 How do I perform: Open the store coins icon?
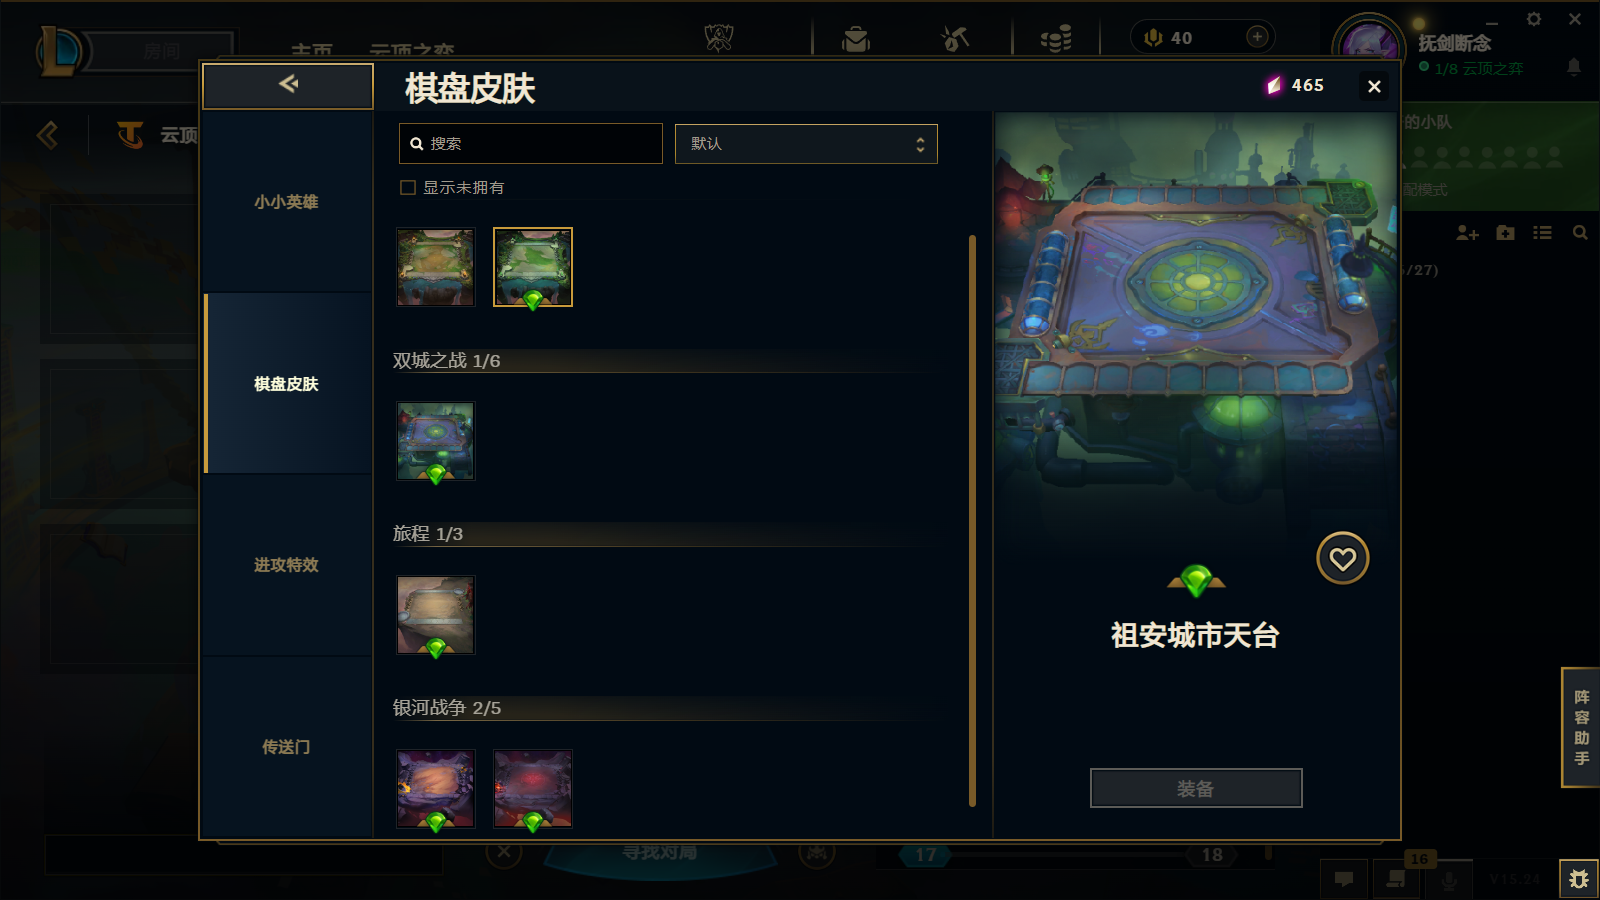(1056, 39)
